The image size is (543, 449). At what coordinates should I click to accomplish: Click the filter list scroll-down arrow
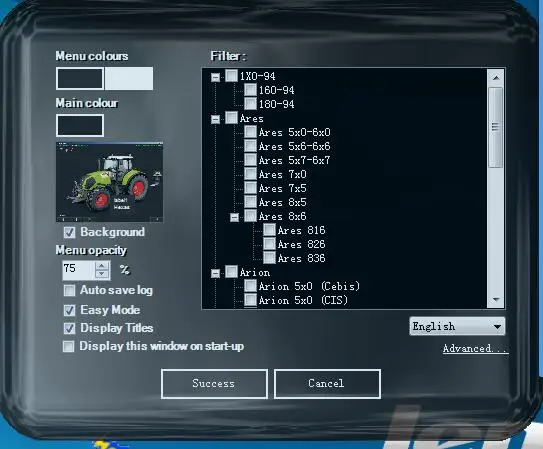pyautogui.click(x=496, y=299)
